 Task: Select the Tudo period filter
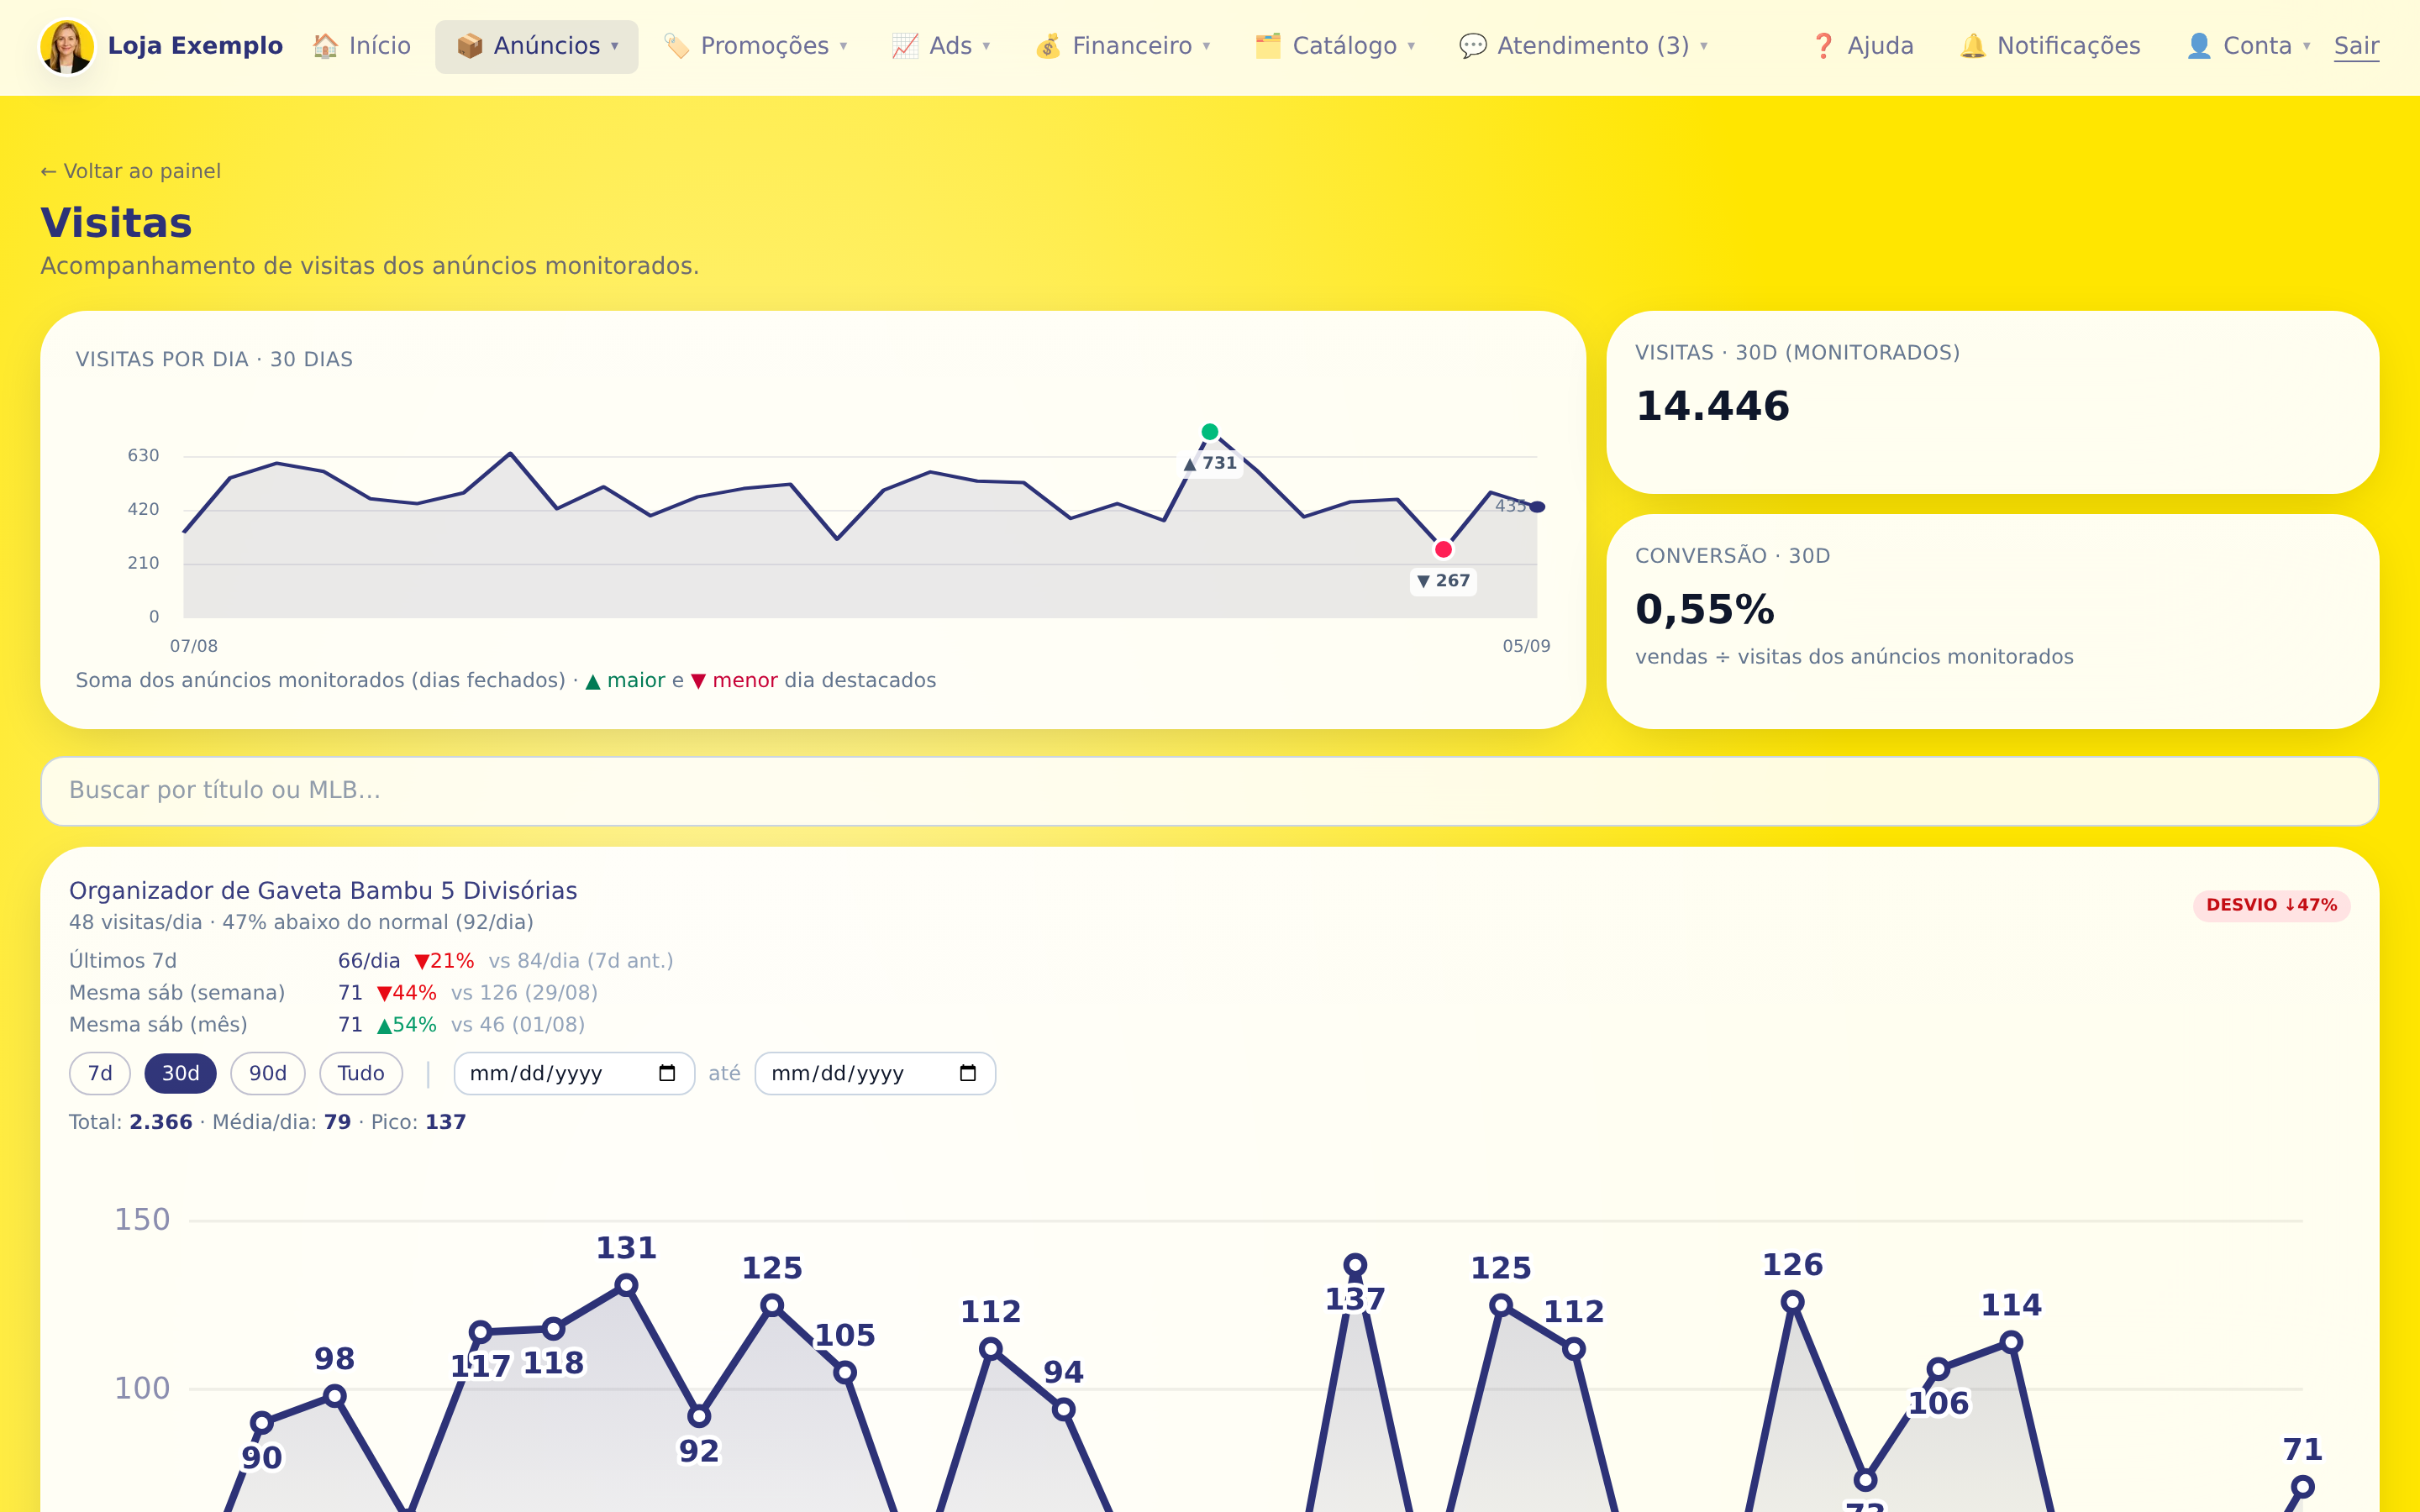[x=361, y=1073]
